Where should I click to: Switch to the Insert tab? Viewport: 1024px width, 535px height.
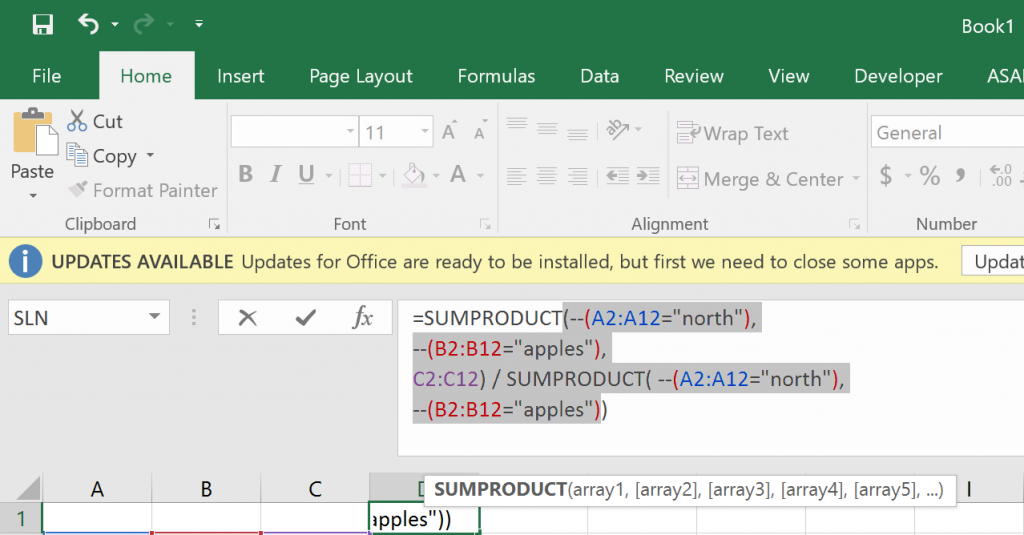pos(240,76)
